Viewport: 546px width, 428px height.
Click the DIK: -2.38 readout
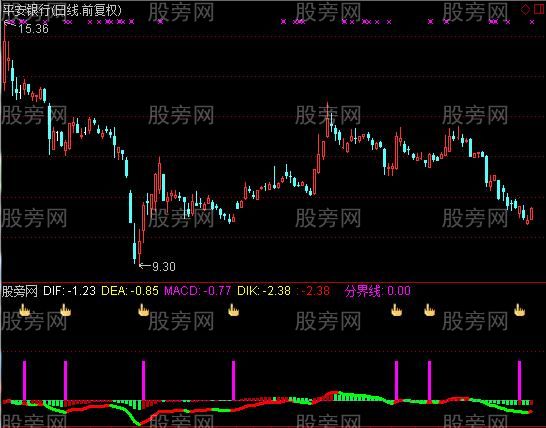pyautogui.click(x=264, y=291)
